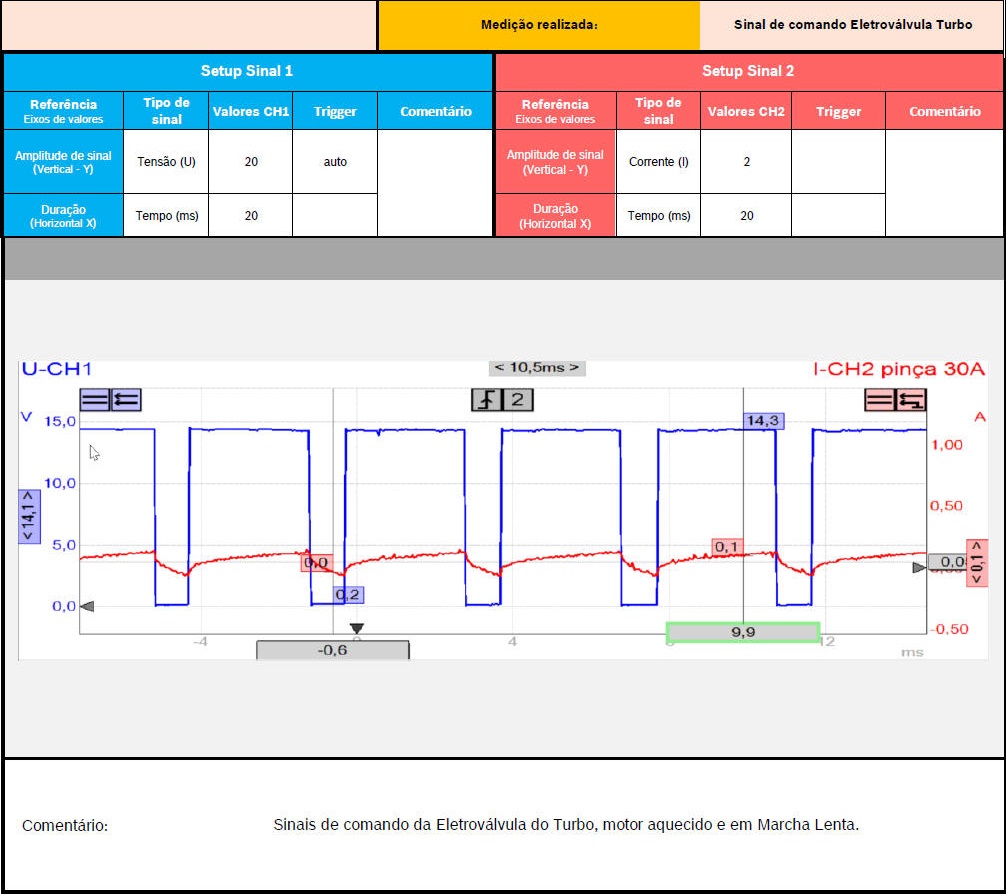Click the CH2 zero-level arrow on right
Image resolution: width=1006 pixels, height=895 pixels.
[x=919, y=567]
